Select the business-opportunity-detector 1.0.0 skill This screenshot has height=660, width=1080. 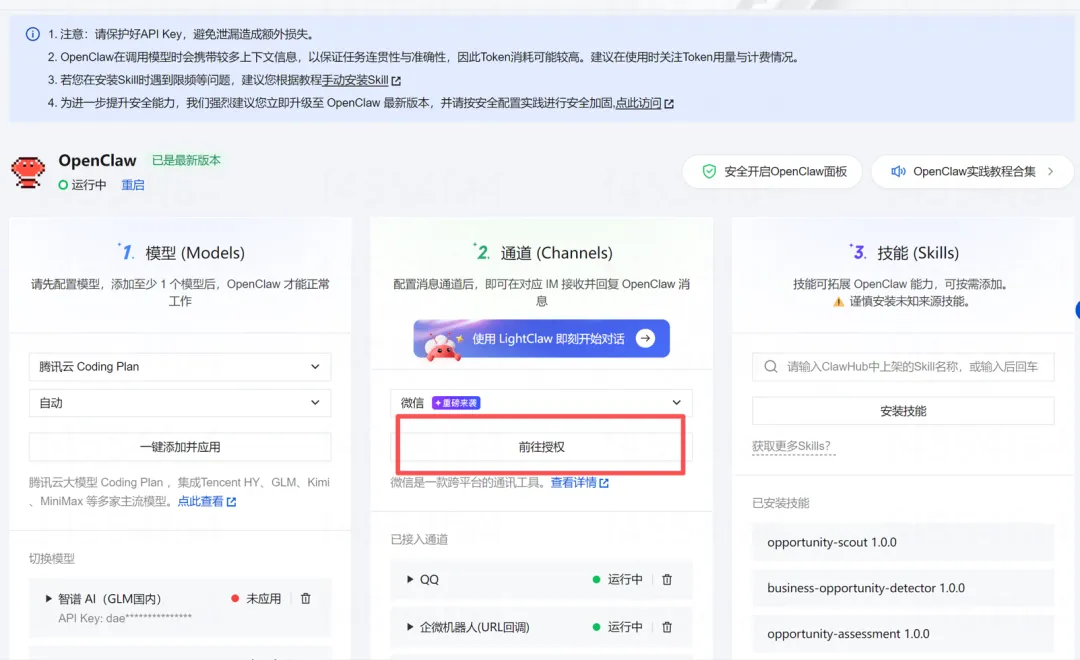(903, 588)
